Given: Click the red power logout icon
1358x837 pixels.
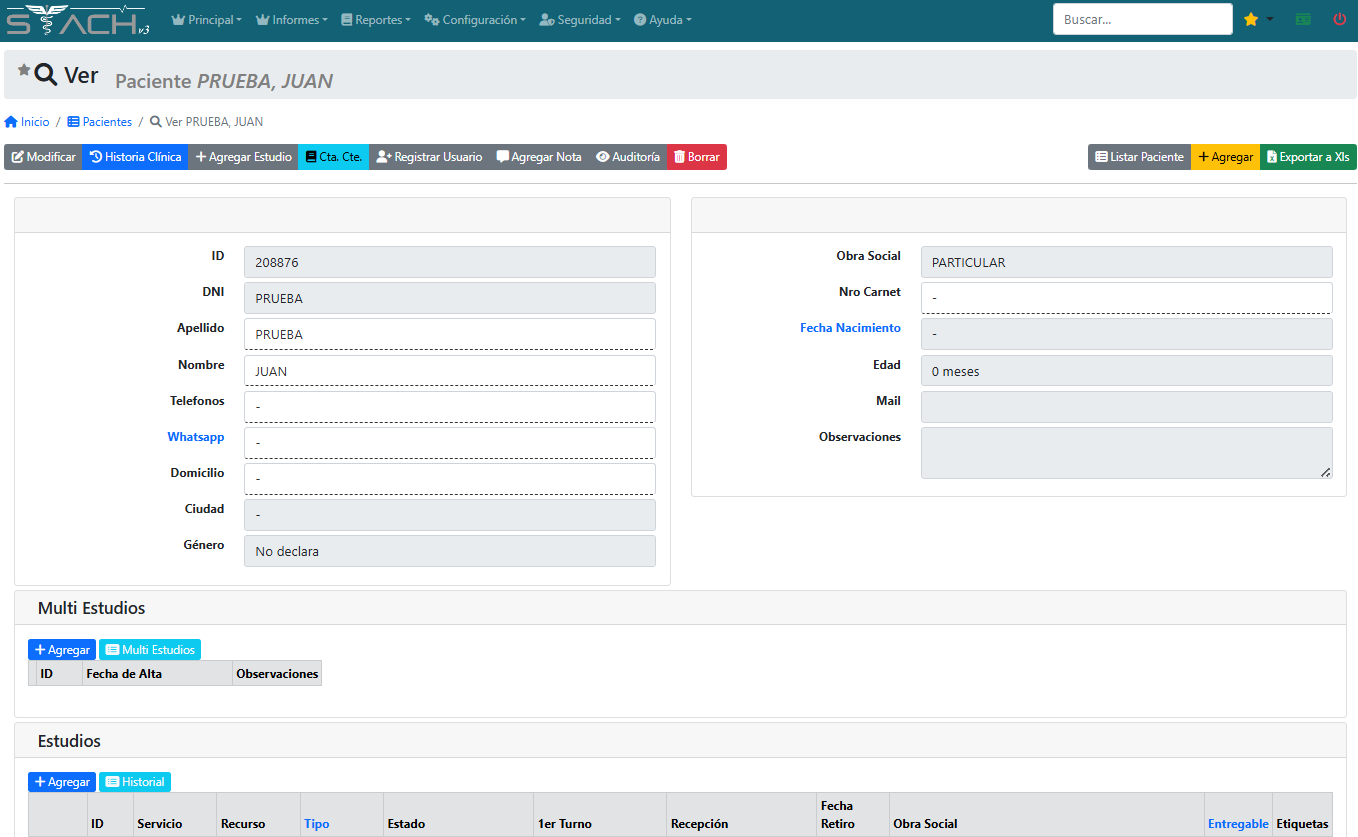Looking at the screenshot, I should click(x=1340, y=20).
